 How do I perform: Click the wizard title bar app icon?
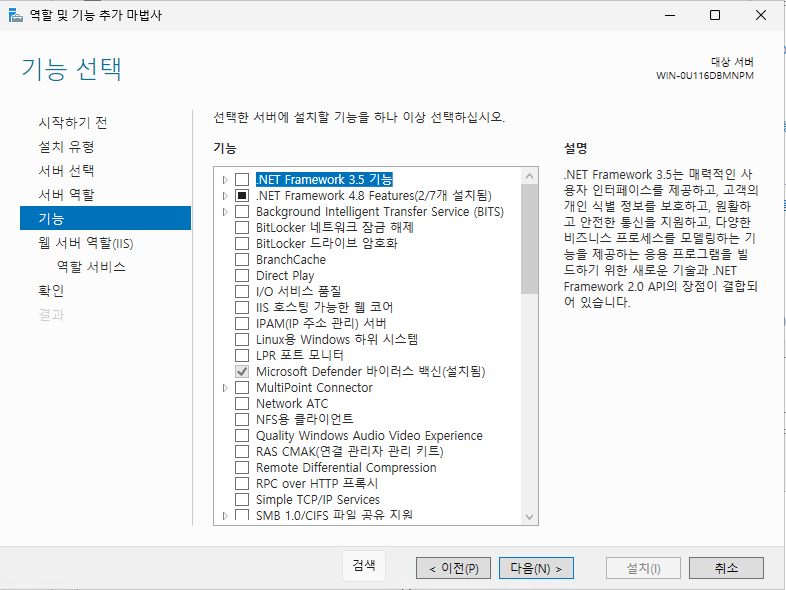[16, 16]
